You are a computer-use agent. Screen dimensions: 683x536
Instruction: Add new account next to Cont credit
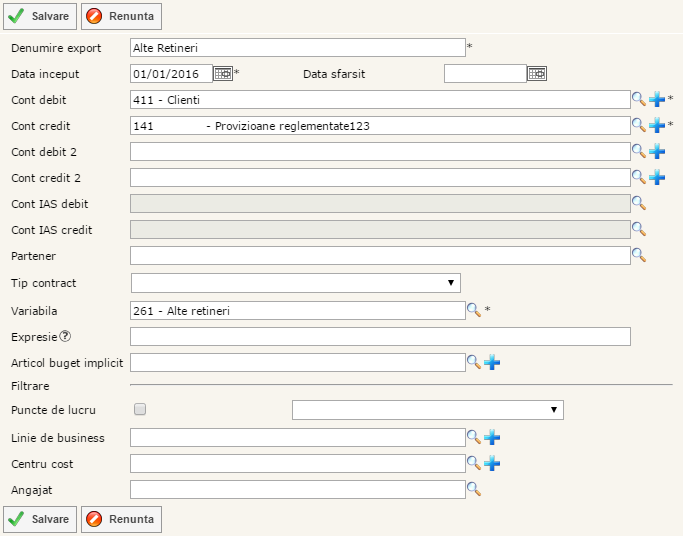pos(657,125)
